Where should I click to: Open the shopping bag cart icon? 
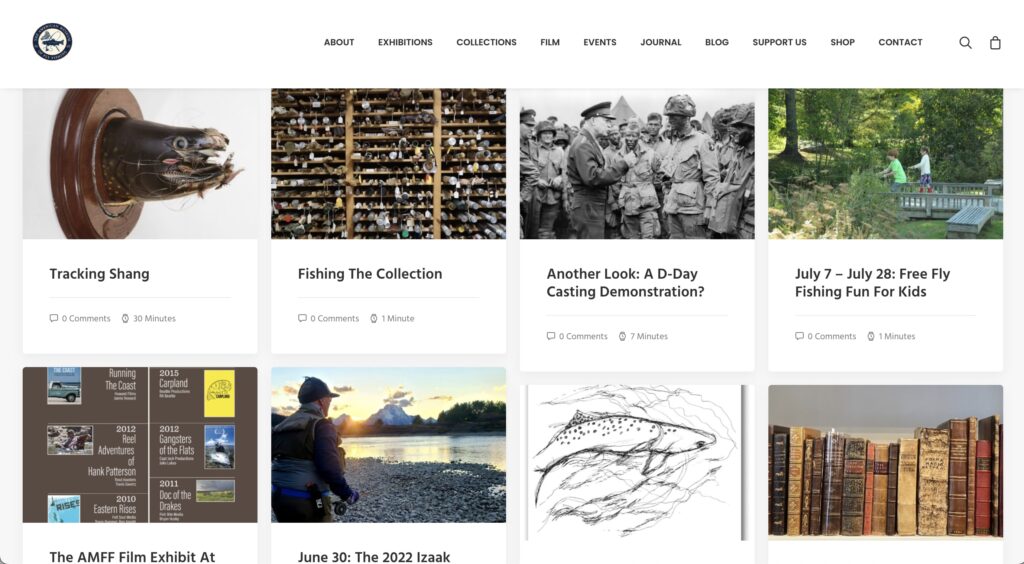(x=995, y=42)
